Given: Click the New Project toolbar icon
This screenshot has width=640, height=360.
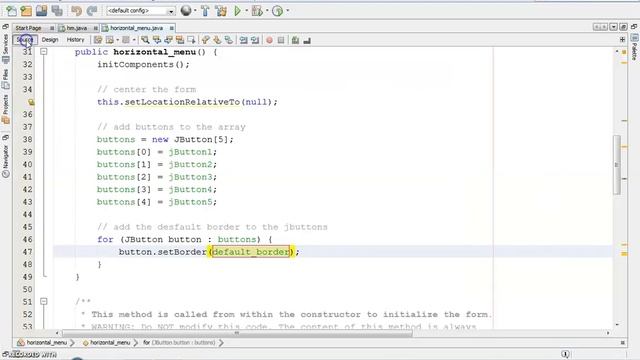Looking at the screenshot, I should pyautogui.click(x=26, y=11).
